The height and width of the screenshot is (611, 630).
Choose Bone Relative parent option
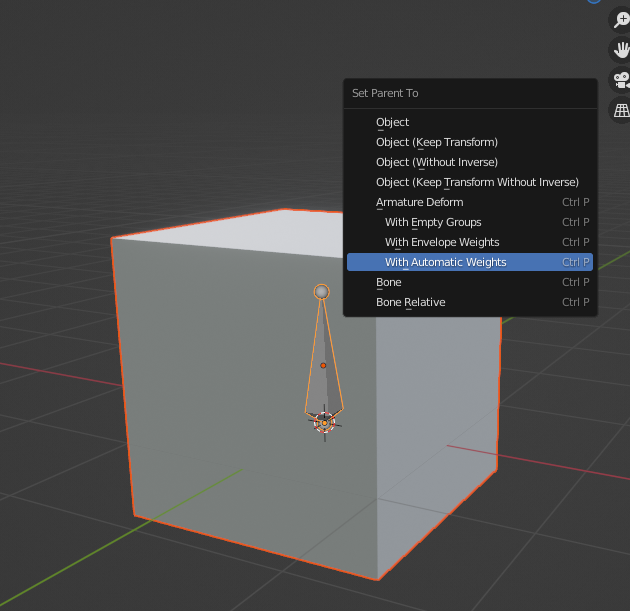(410, 302)
